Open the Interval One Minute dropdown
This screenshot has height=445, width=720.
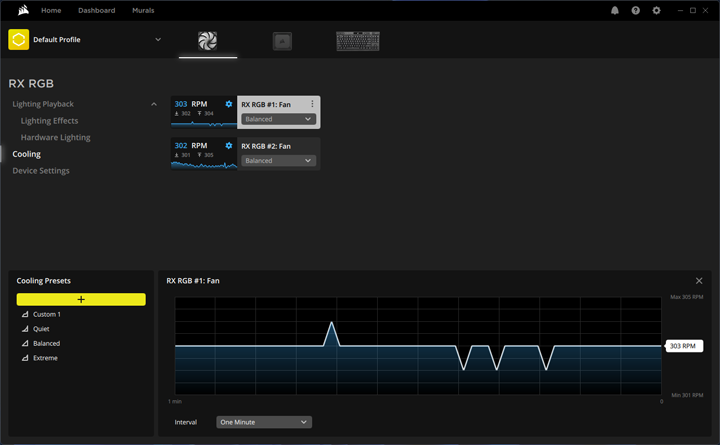[x=264, y=422]
